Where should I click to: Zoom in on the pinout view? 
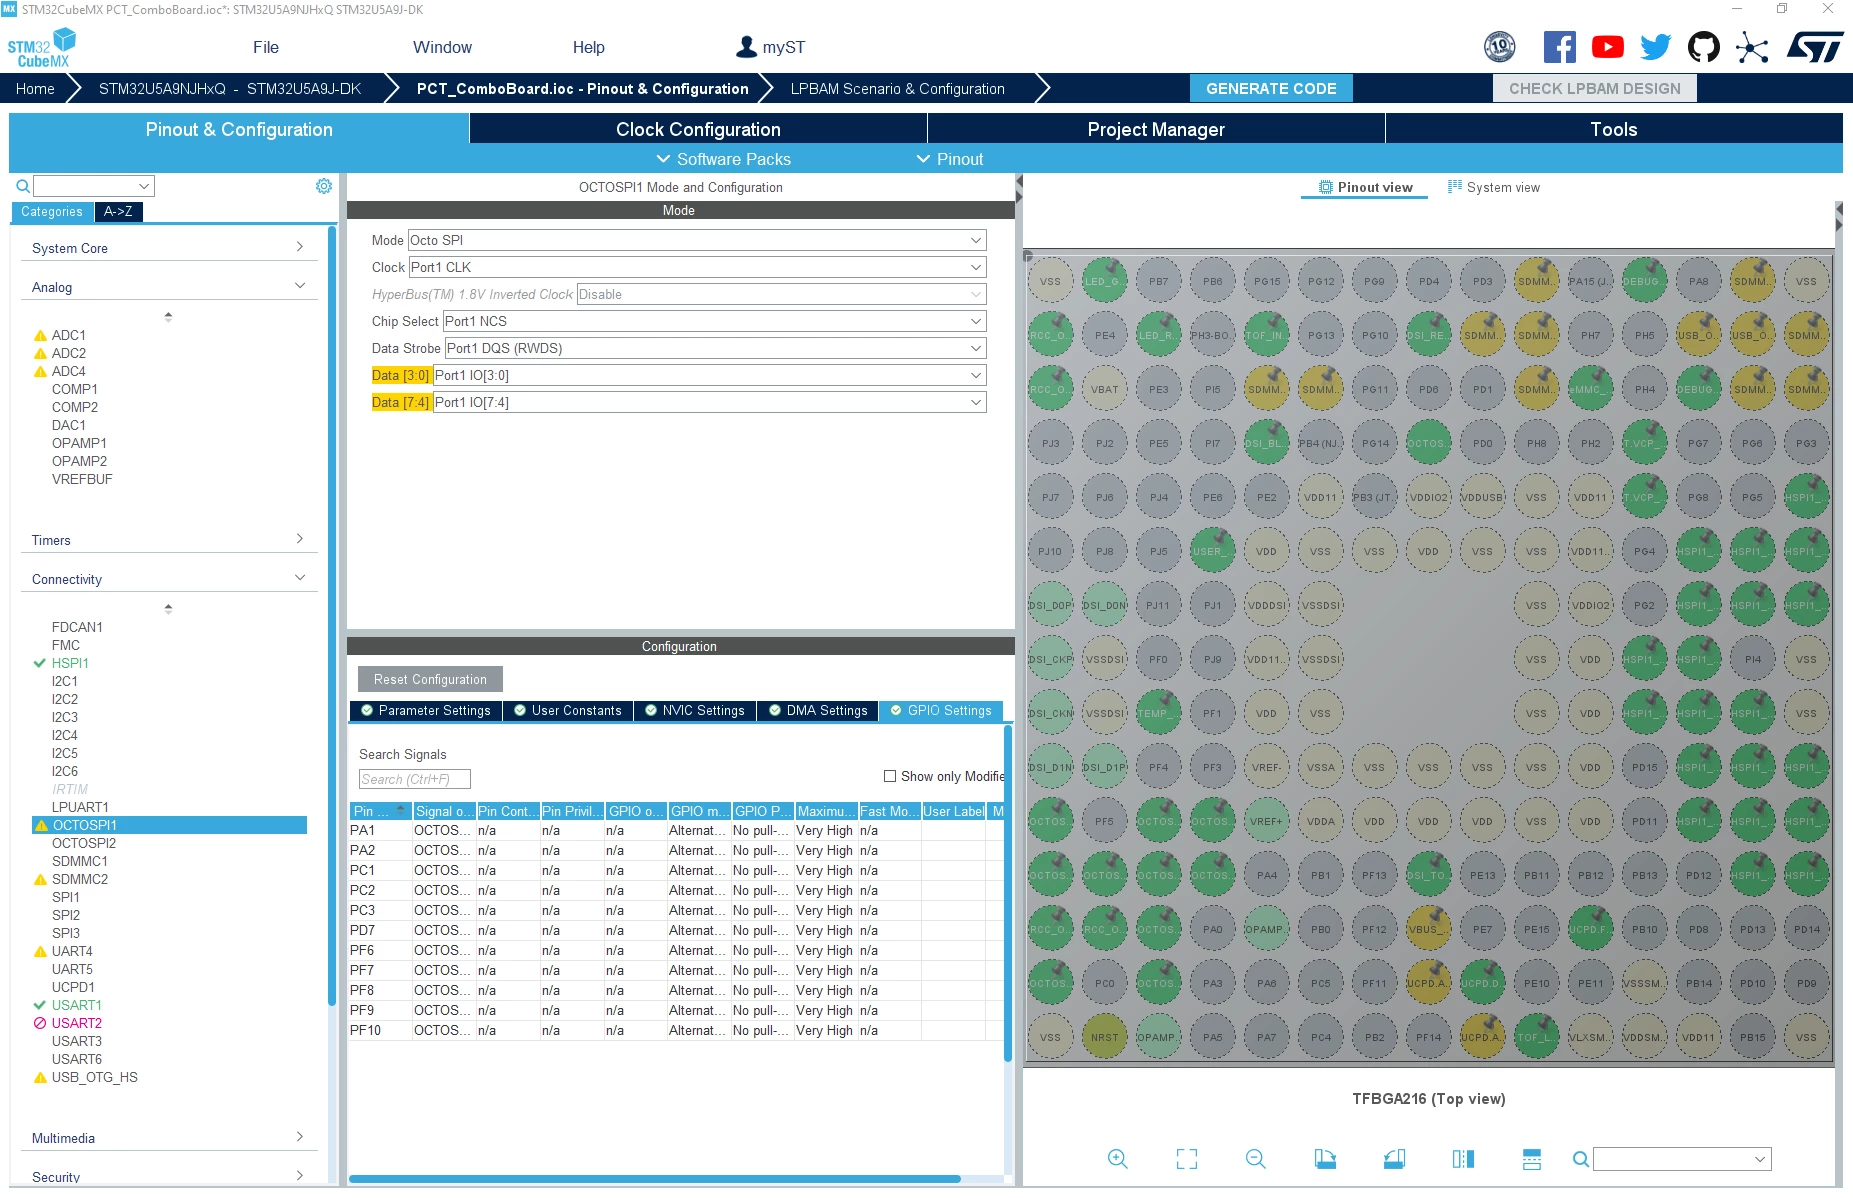click(x=1118, y=1159)
